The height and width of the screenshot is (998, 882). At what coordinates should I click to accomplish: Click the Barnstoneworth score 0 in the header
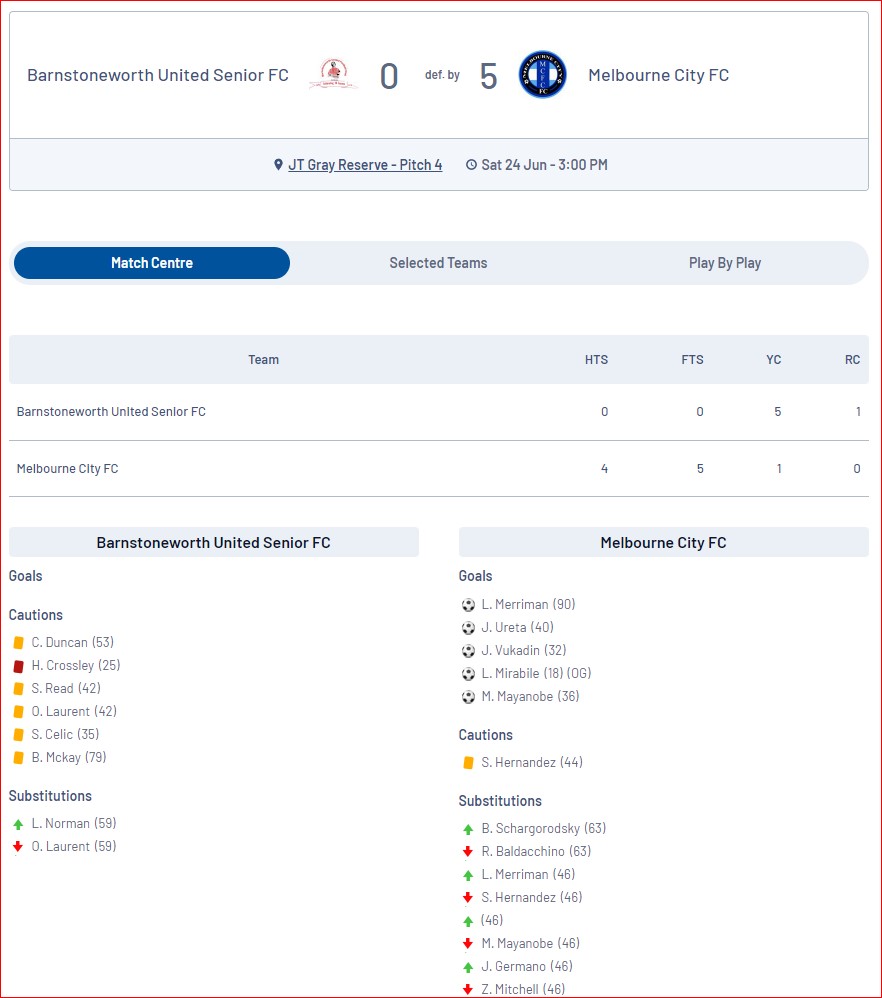389,76
